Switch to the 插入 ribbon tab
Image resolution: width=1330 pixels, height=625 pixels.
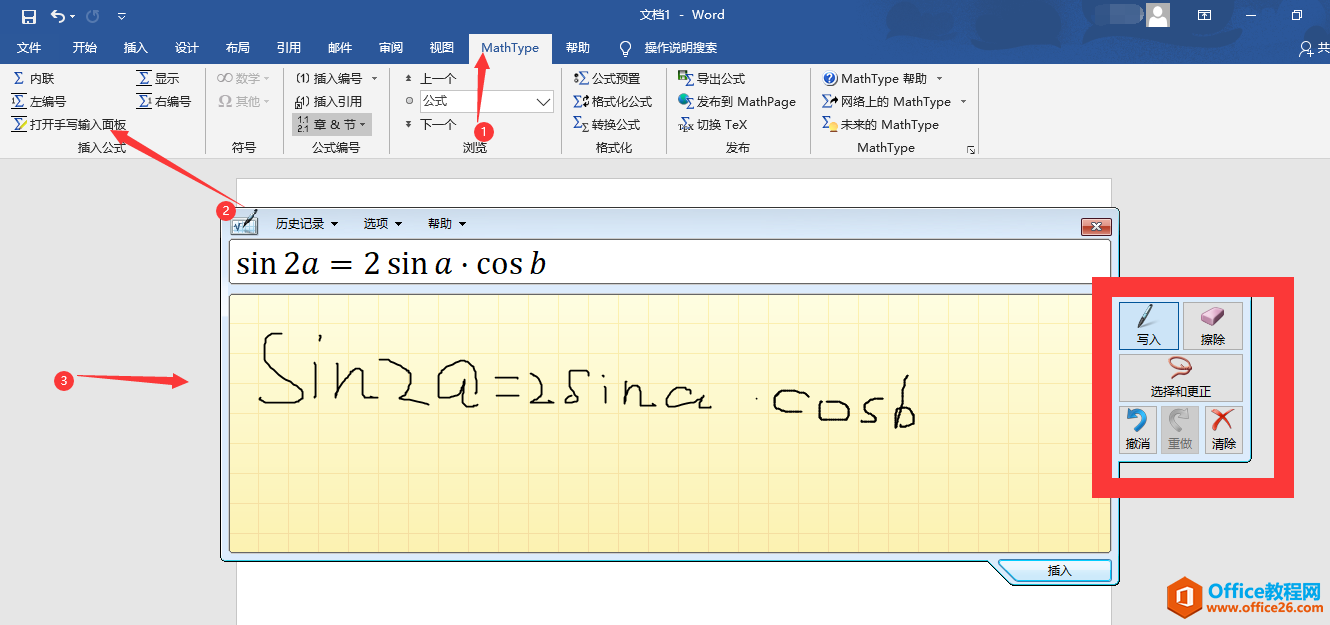[x=135, y=48]
